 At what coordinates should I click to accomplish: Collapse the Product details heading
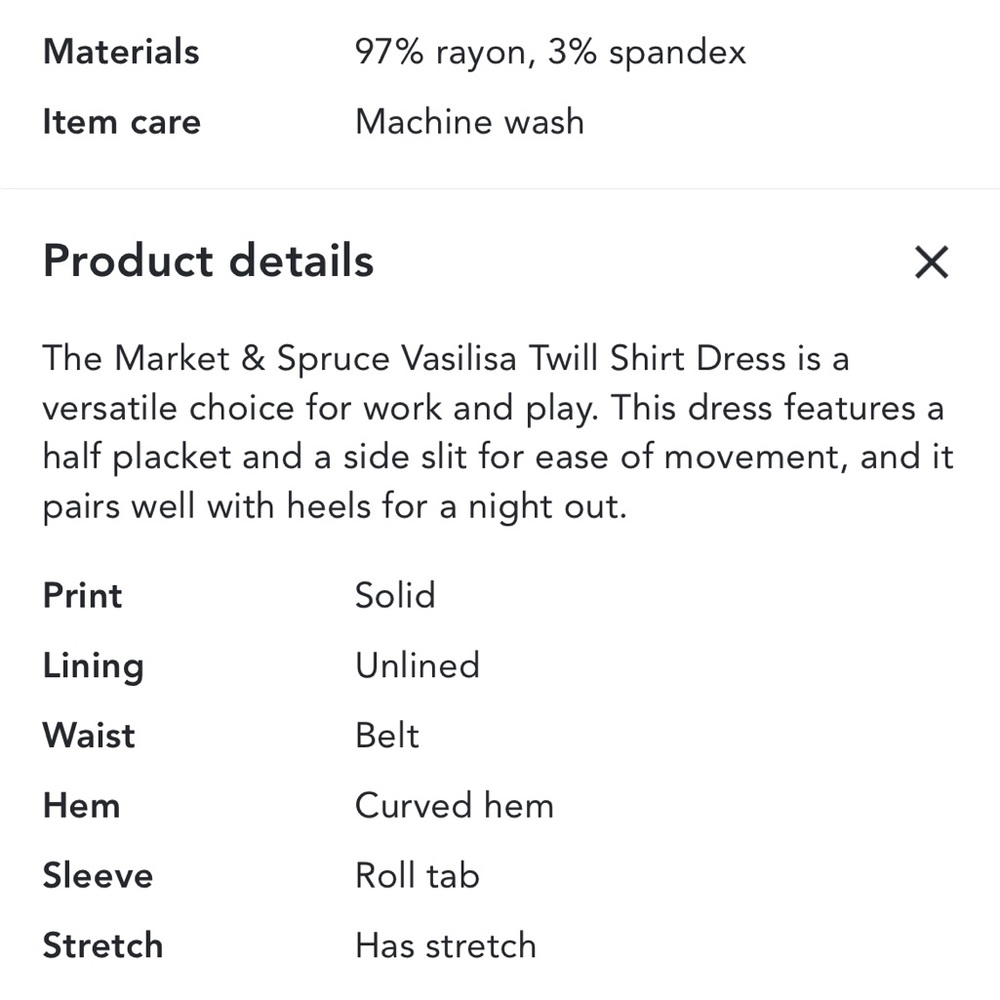[x=208, y=261]
